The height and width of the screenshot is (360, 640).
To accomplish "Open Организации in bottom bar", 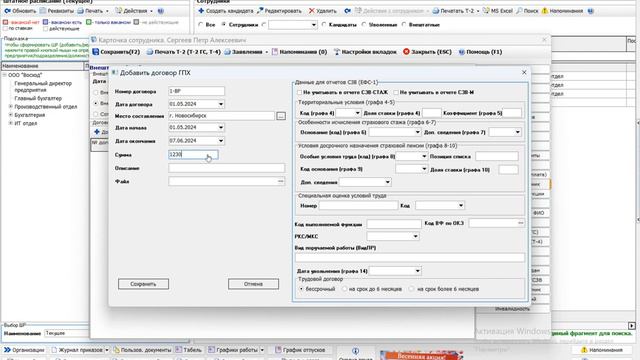I will tap(24, 350).
